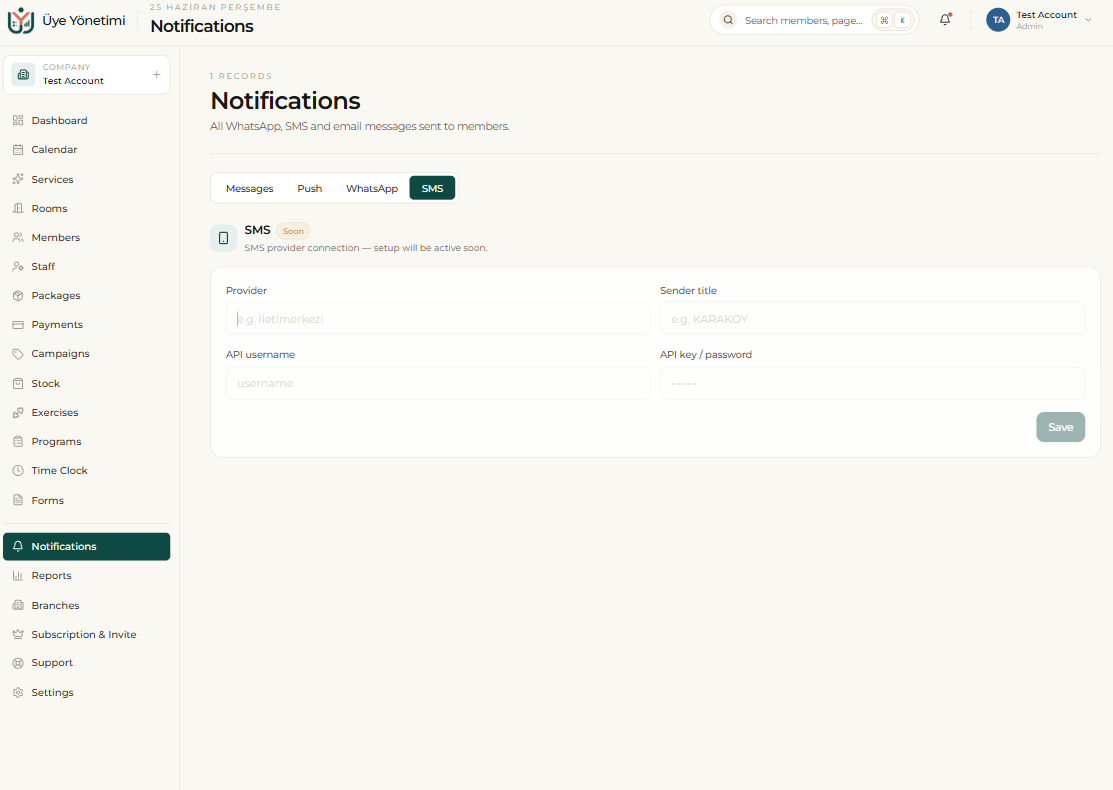Open the notification bell in header
The height and width of the screenshot is (790, 1113).
945,20
